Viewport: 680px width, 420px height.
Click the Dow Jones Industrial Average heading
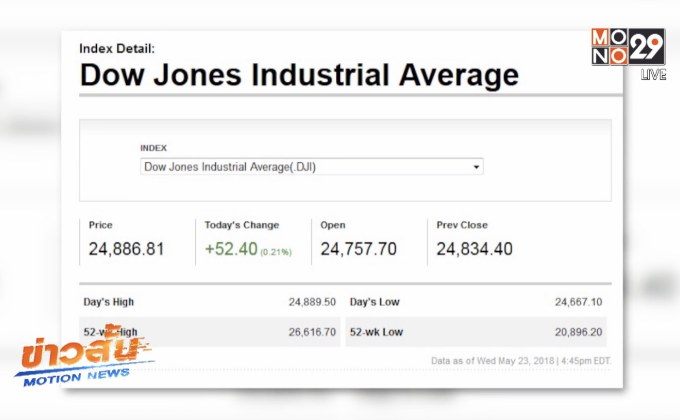coord(299,75)
